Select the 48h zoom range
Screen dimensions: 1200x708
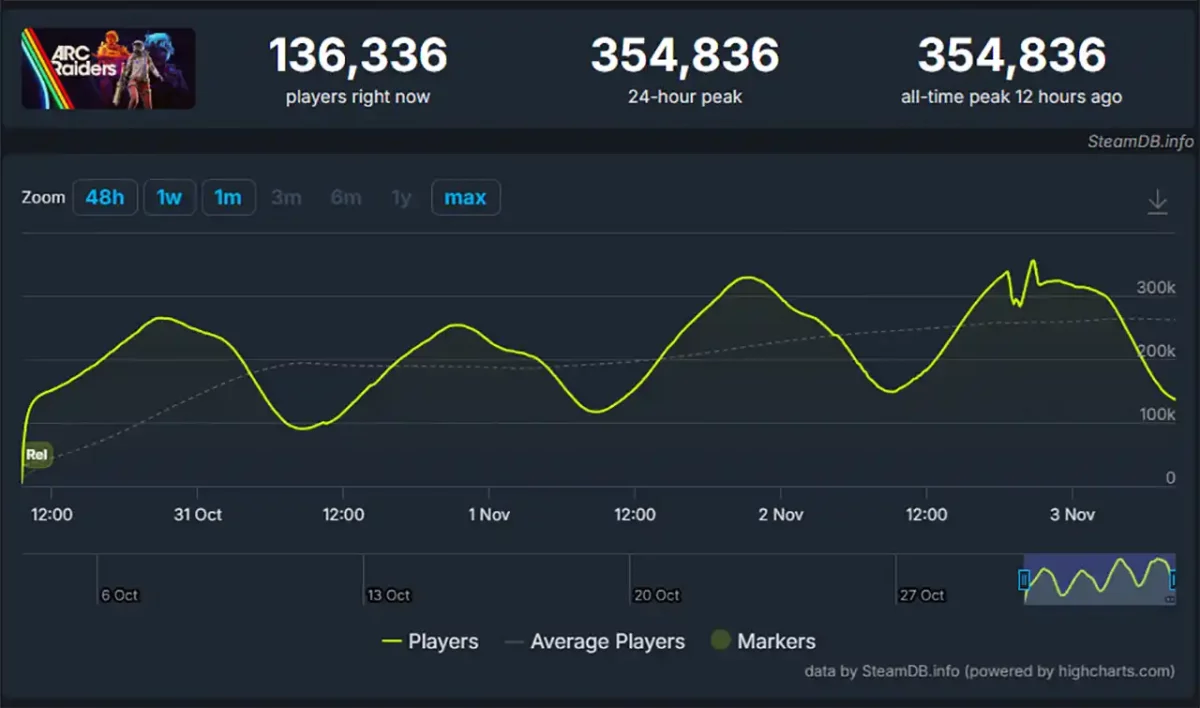[105, 197]
